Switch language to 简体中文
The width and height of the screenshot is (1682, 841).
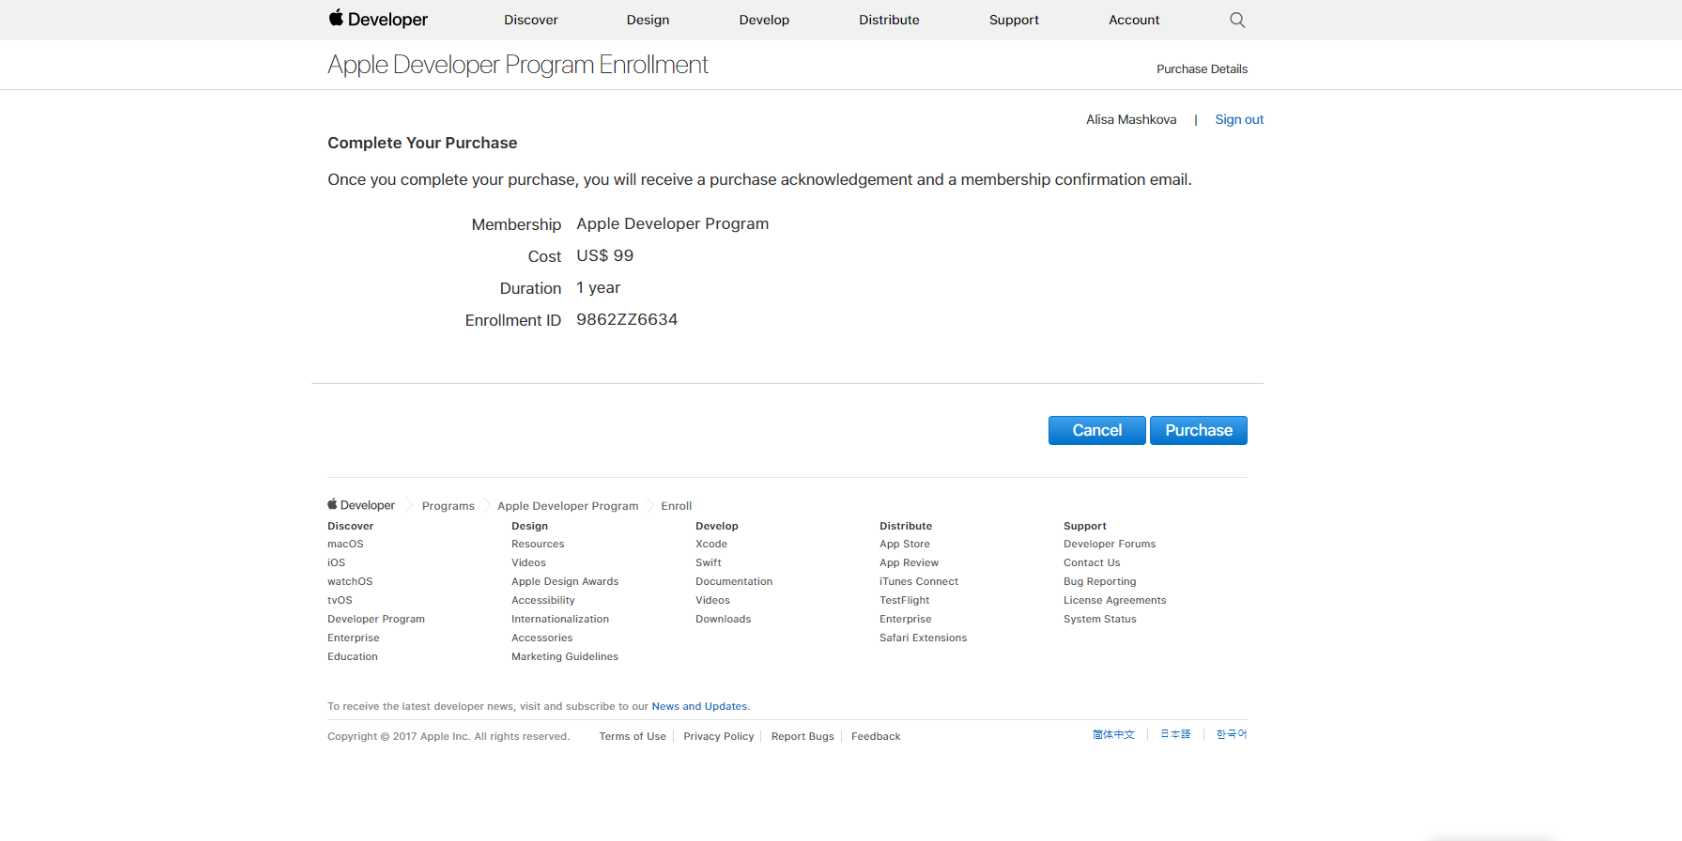click(1114, 735)
